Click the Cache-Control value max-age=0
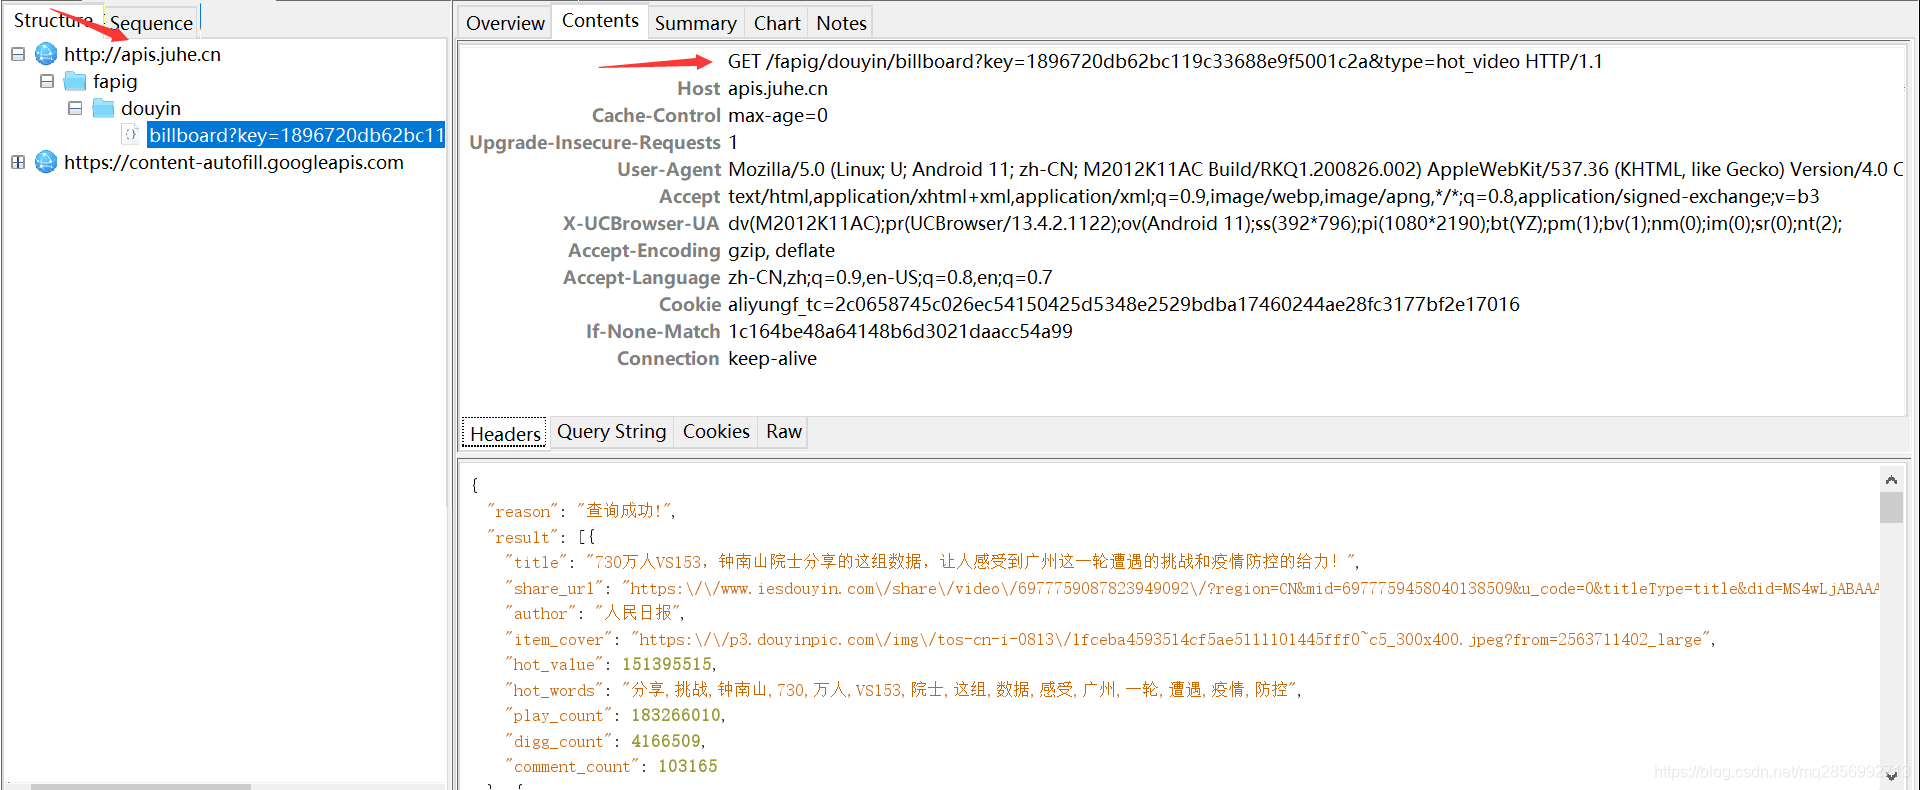This screenshot has height=790, width=1920. (778, 115)
